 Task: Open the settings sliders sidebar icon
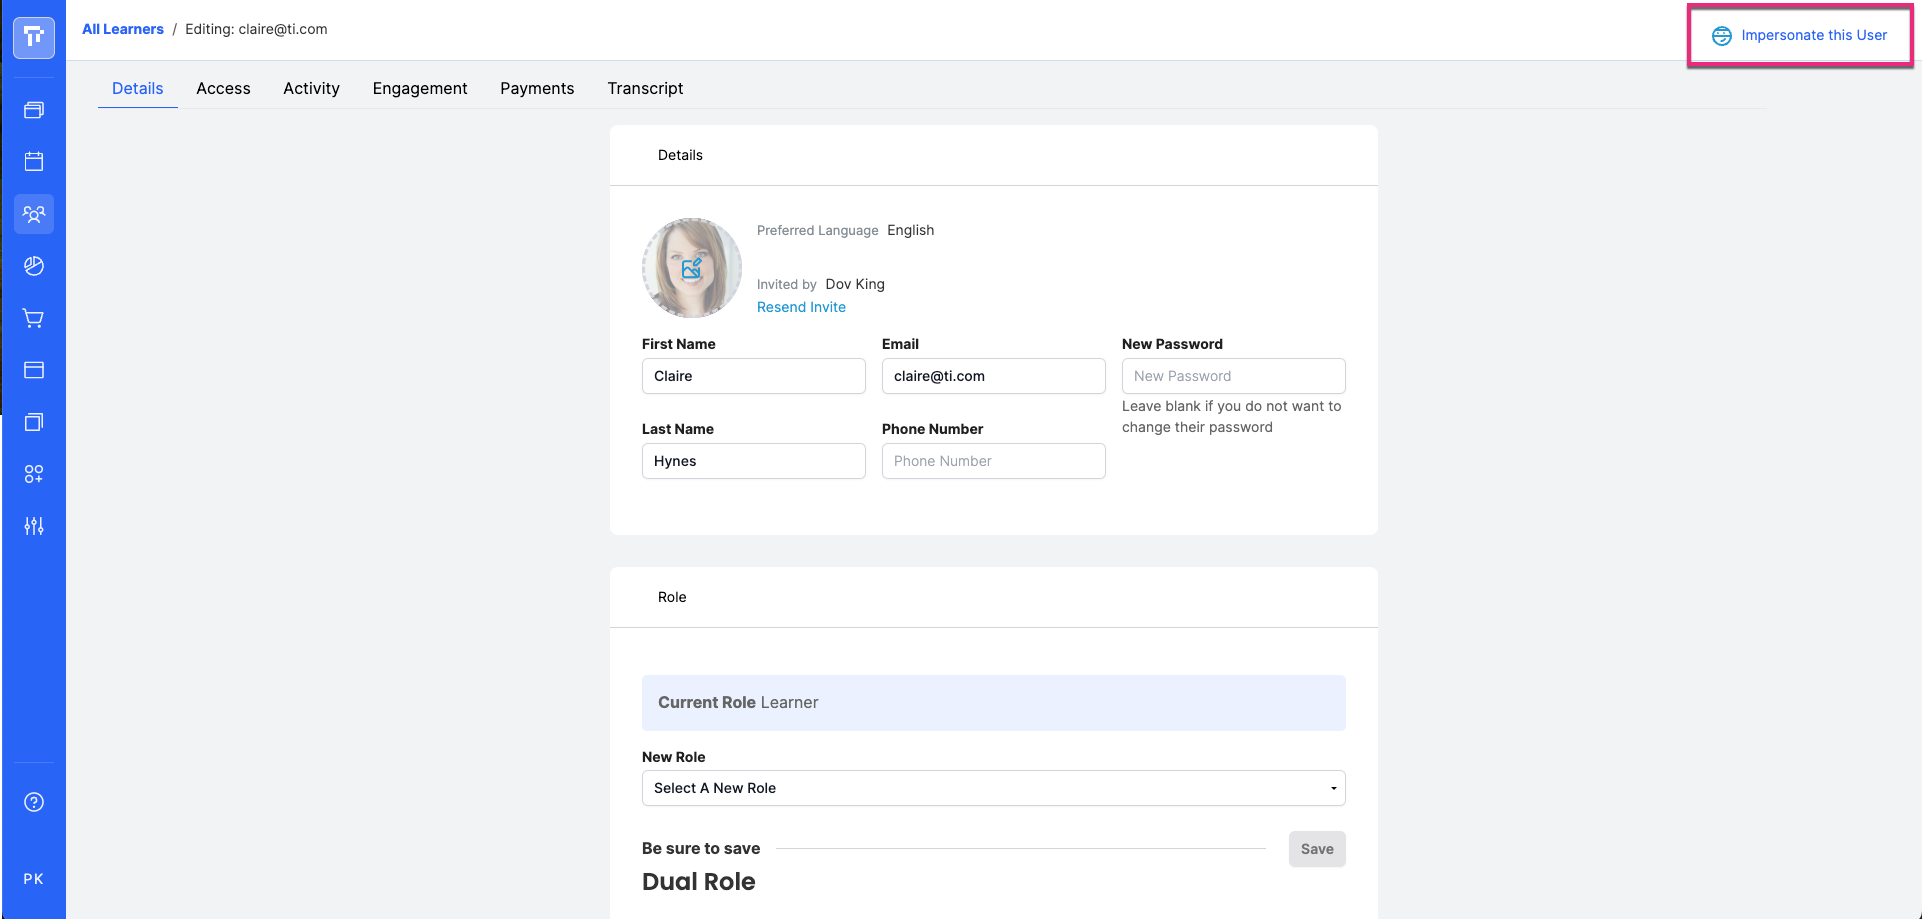(x=34, y=526)
